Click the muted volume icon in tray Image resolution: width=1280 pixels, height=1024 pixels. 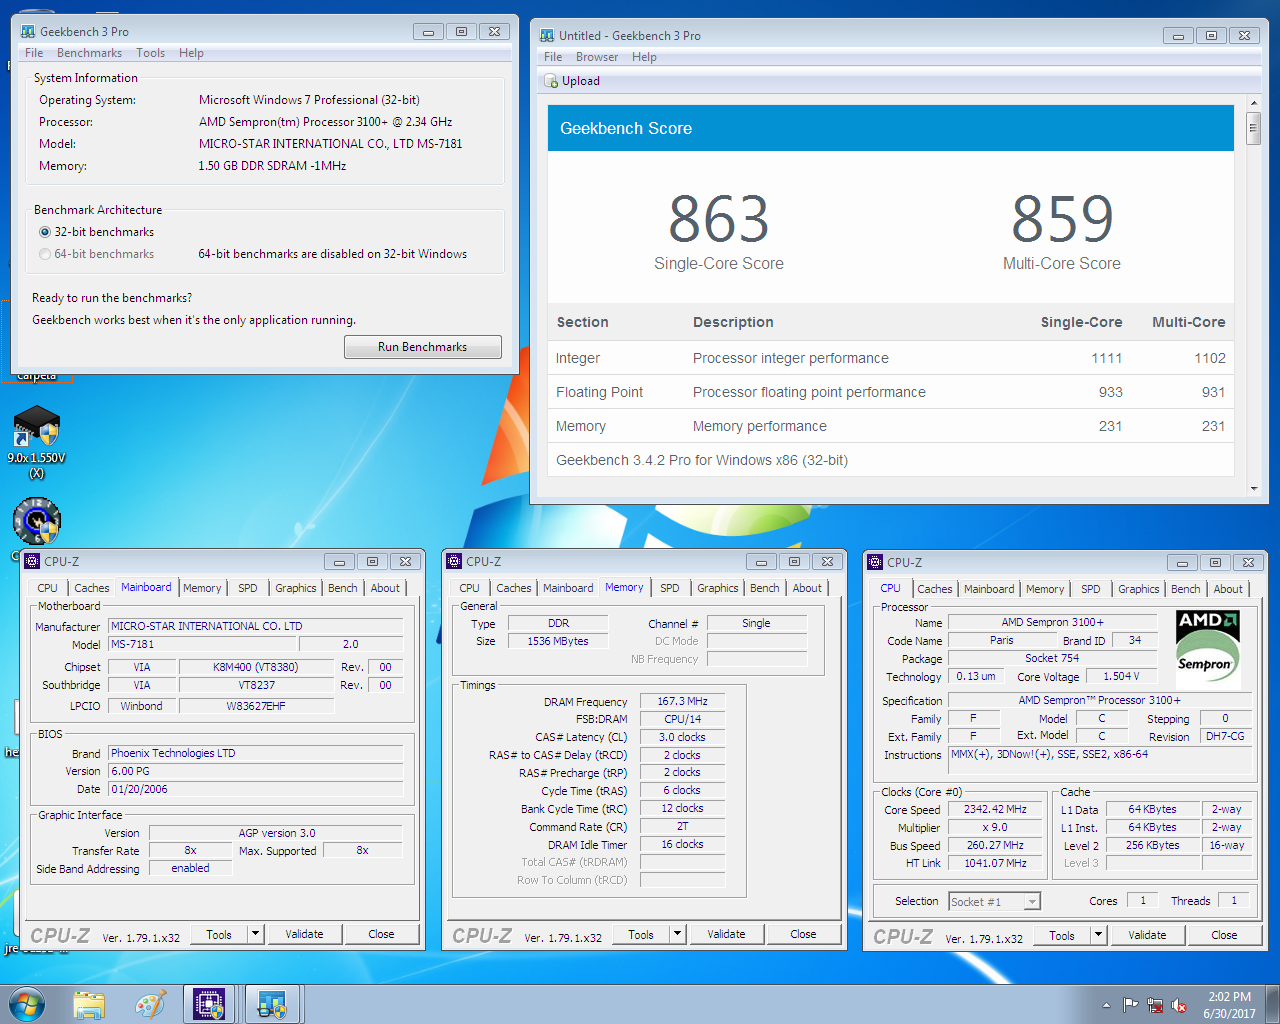(1179, 1005)
